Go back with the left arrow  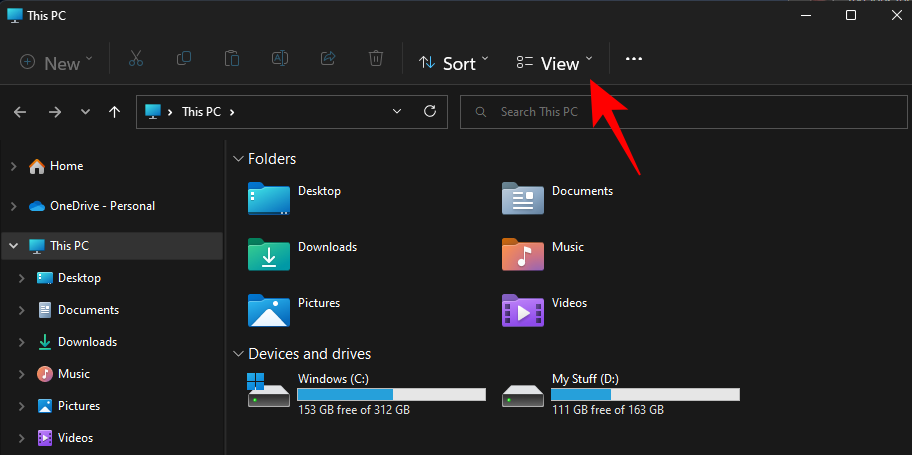coord(20,112)
